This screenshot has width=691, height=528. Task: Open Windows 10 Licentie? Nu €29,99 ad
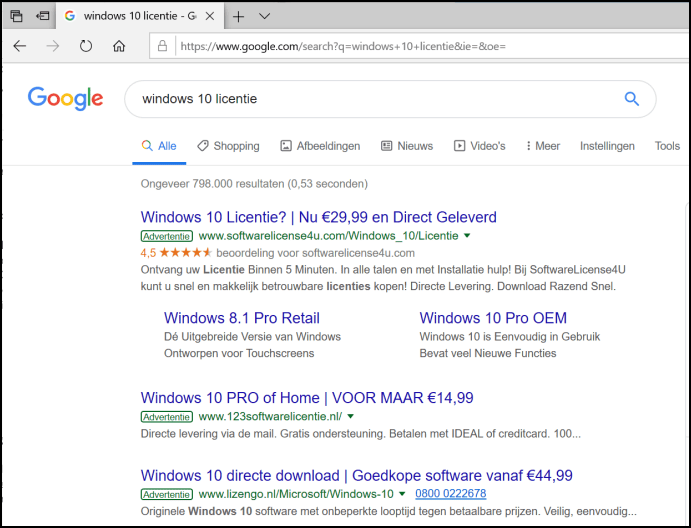(319, 217)
